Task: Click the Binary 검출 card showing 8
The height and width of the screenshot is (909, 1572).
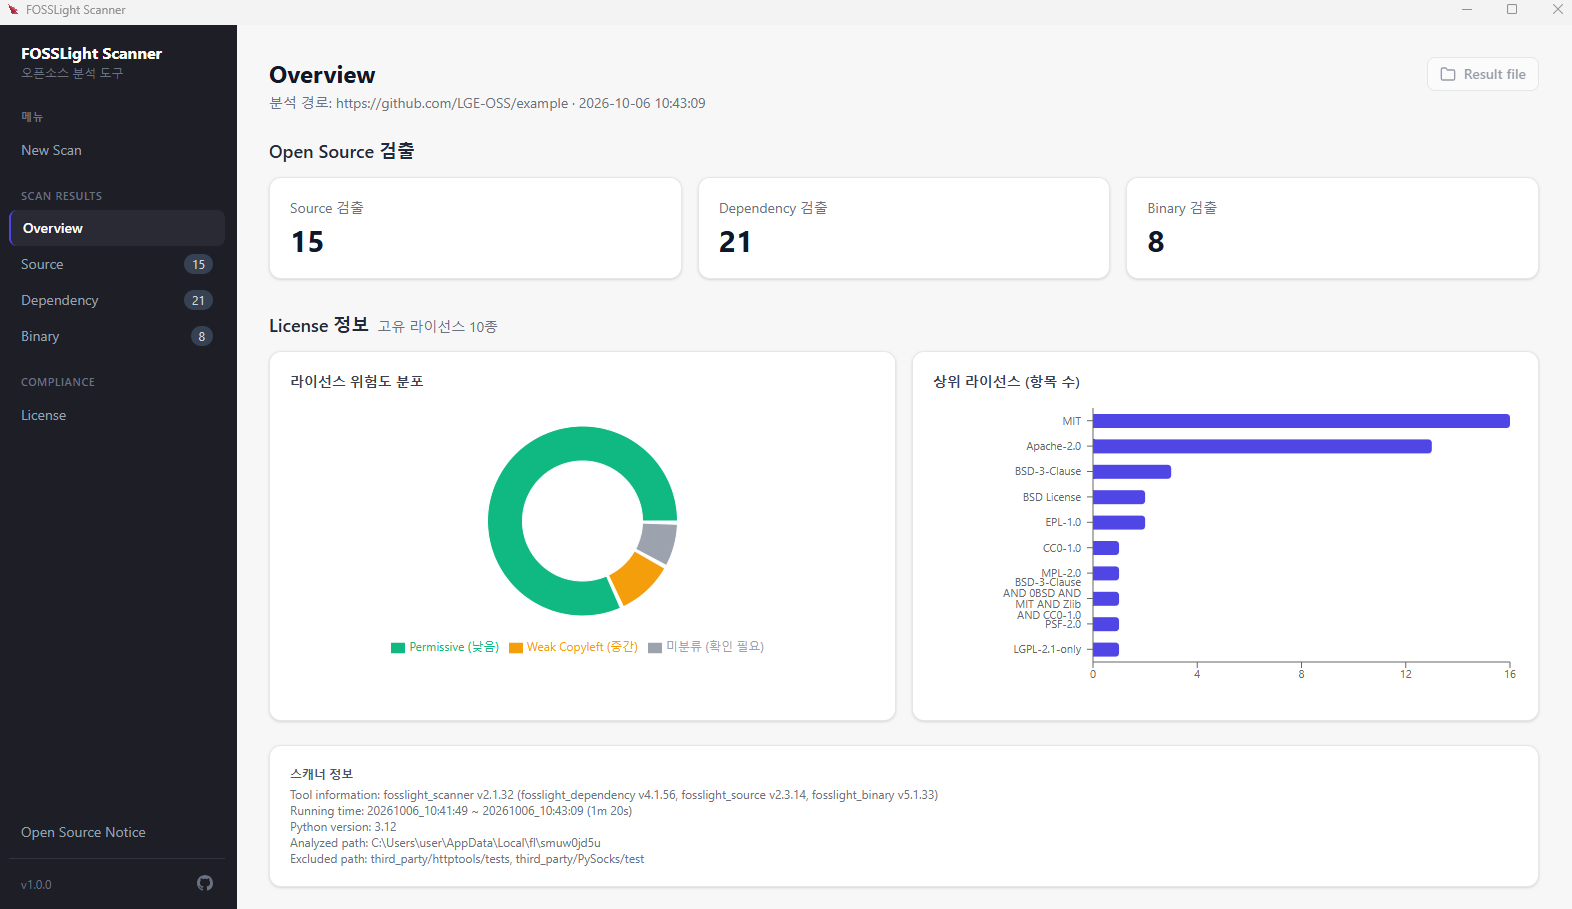Action: tap(1332, 228)
